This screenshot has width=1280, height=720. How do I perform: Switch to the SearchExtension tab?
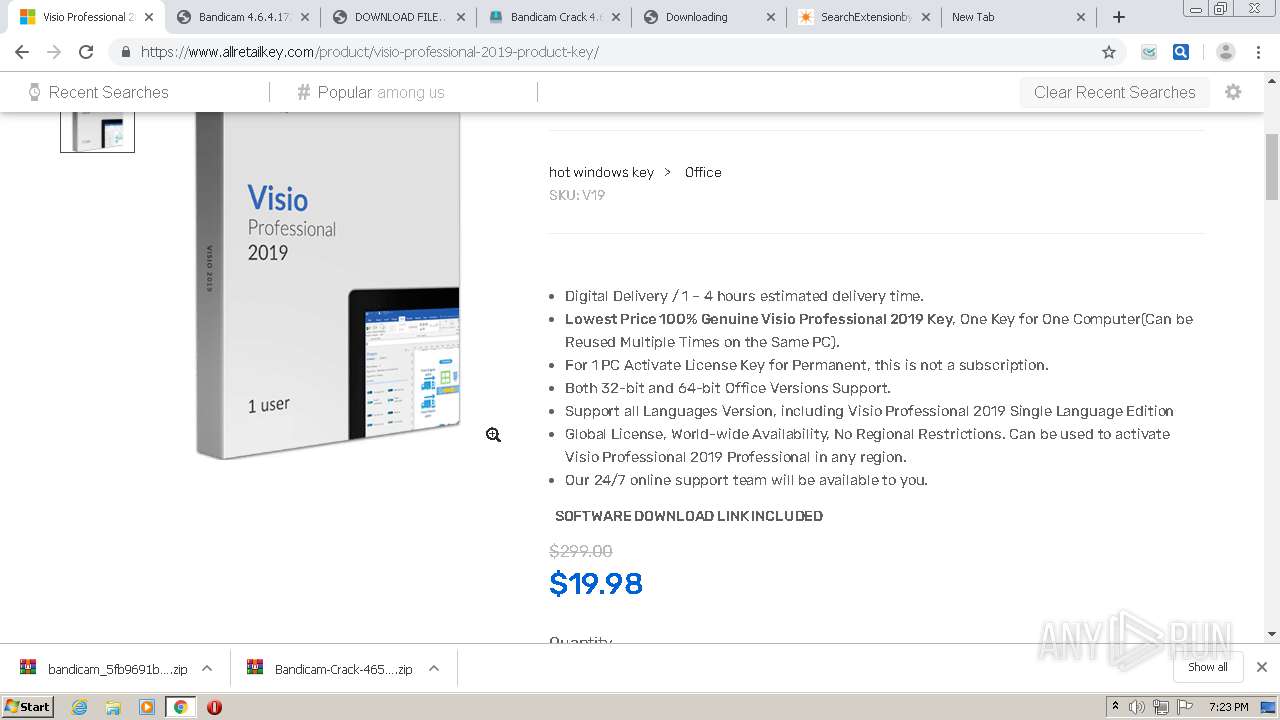tap(863, 17)
